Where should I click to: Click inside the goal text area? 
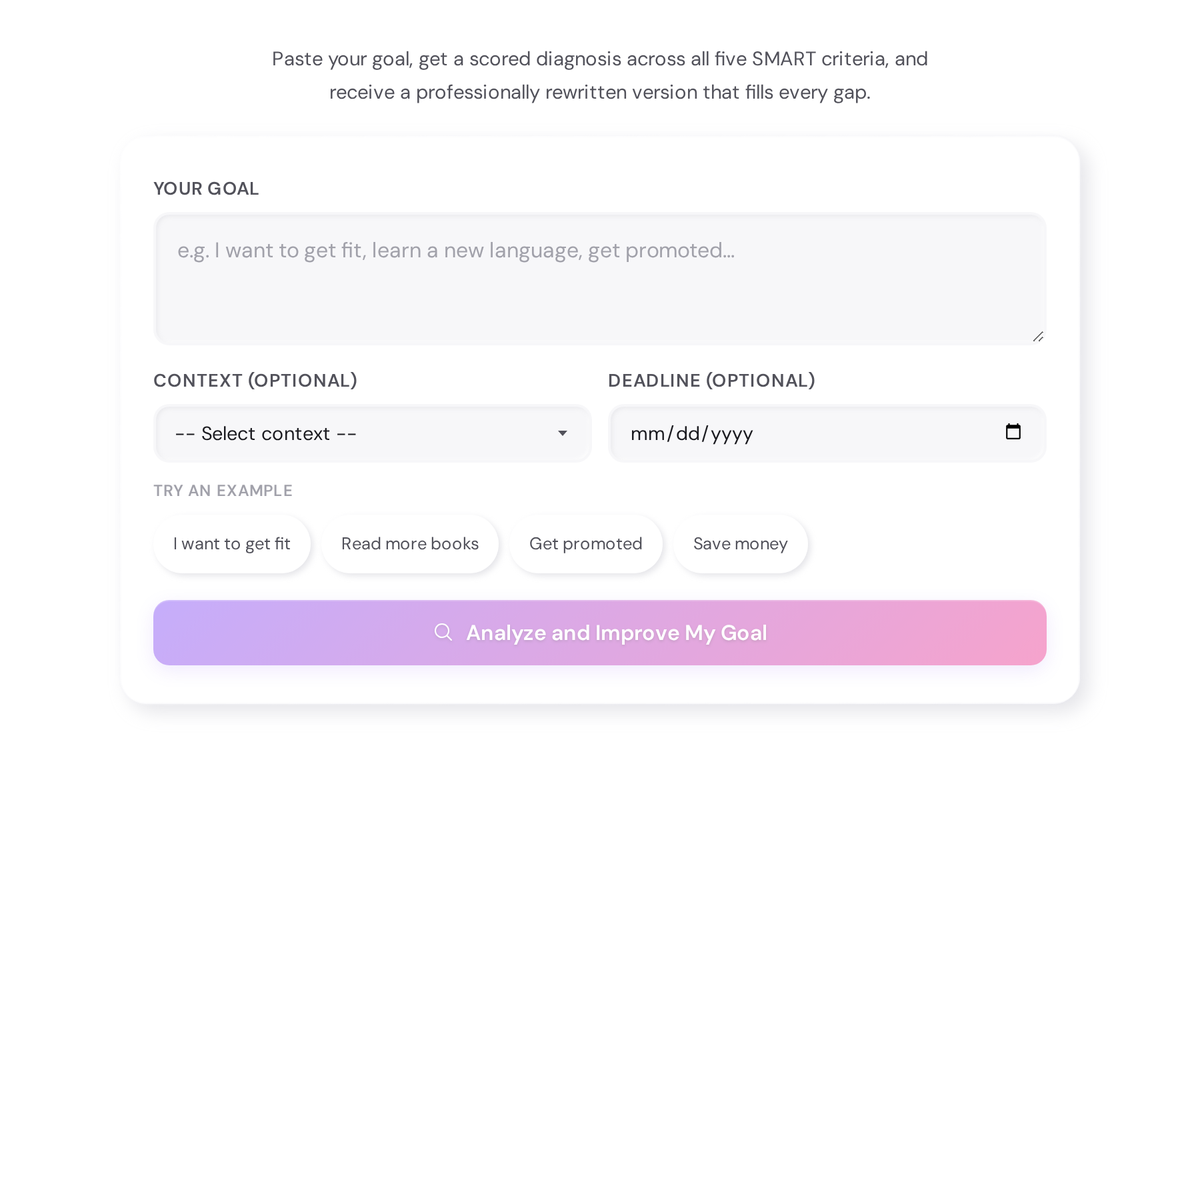pyautogui.click(x=599, y=279)
